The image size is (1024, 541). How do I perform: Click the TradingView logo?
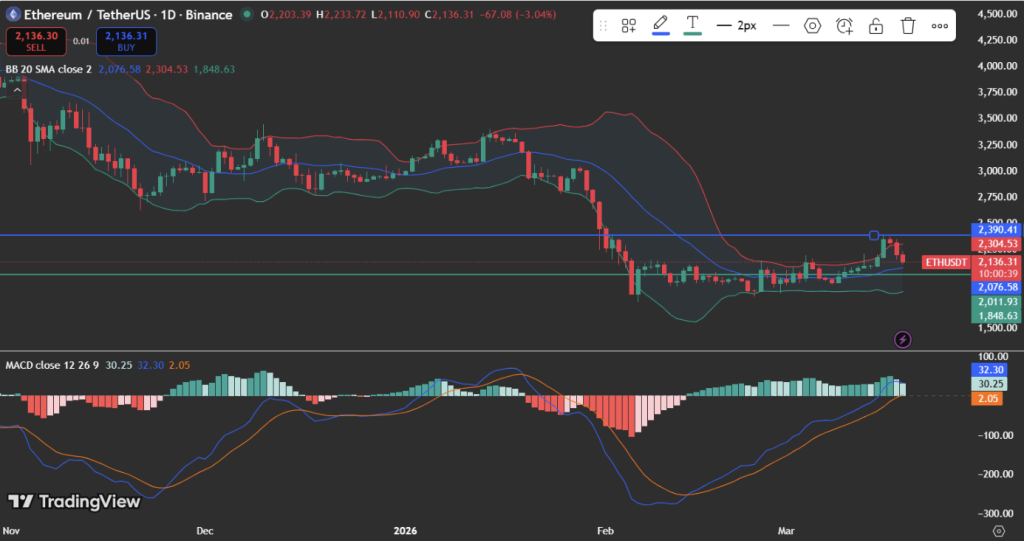[74, 502]
